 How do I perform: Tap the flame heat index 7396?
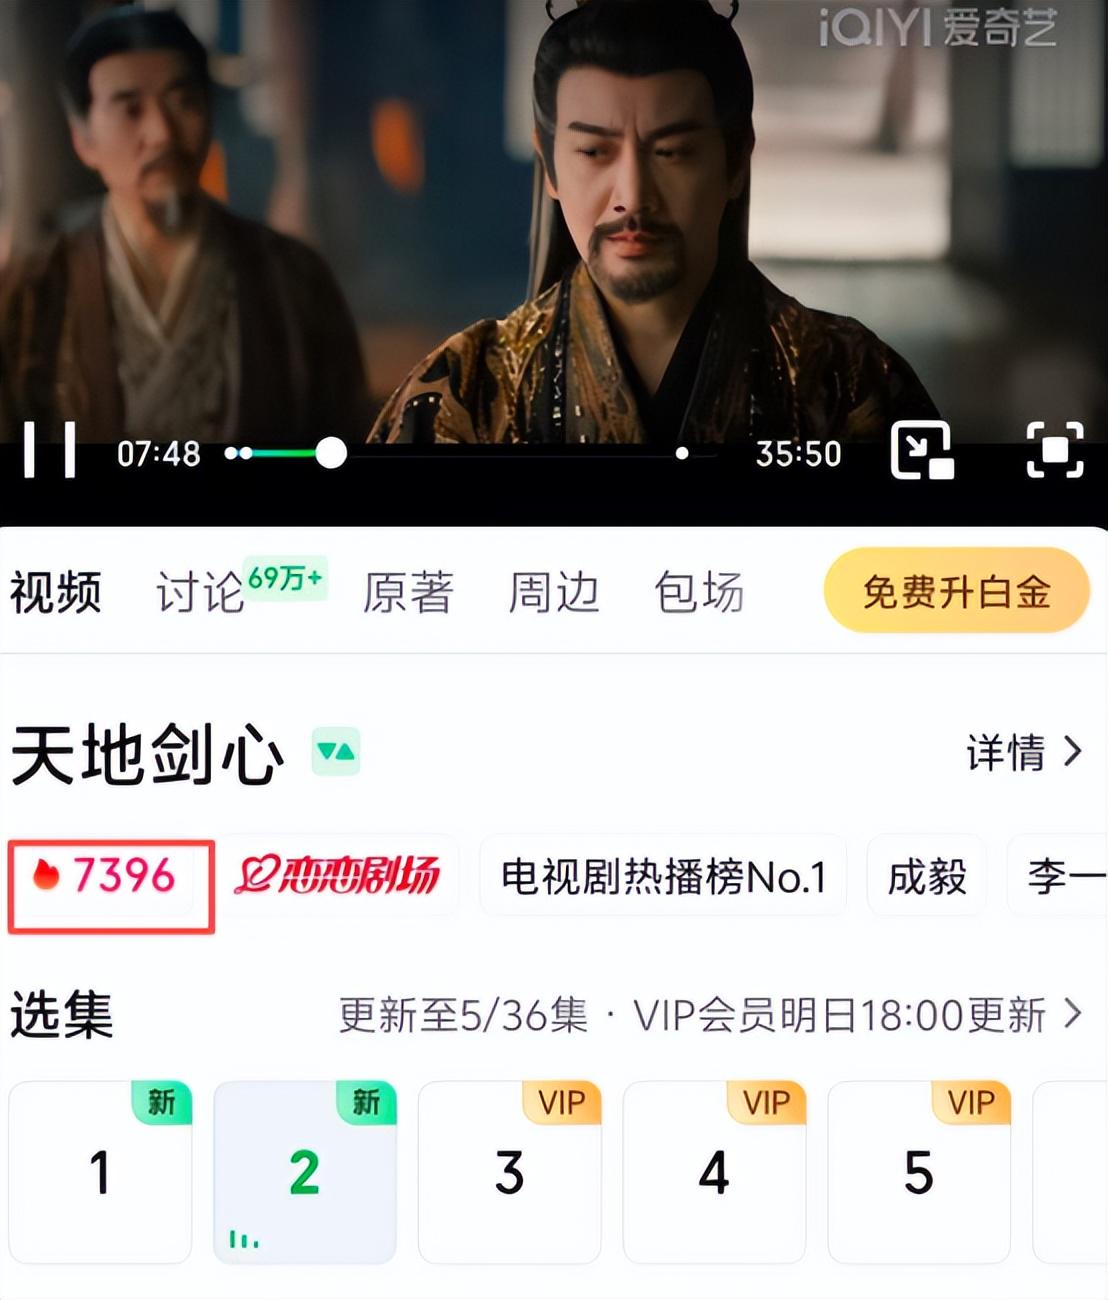pos(104,875)
